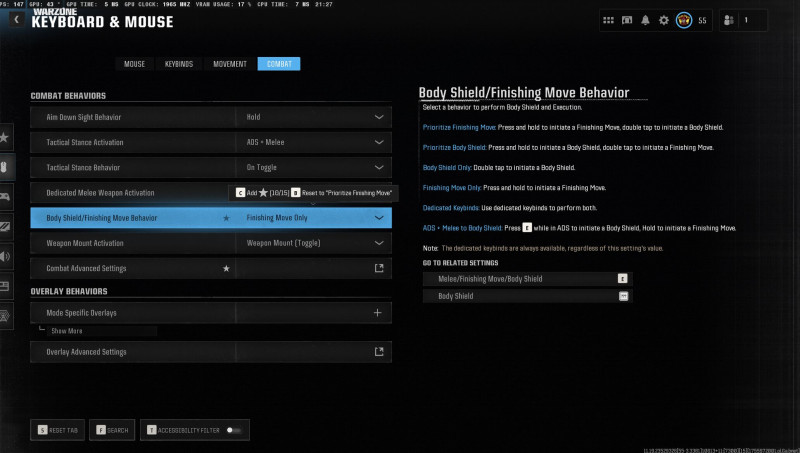
Task: Expand Body Shield/Finishing Move Behavior dropdown
Action: (379, 218)
